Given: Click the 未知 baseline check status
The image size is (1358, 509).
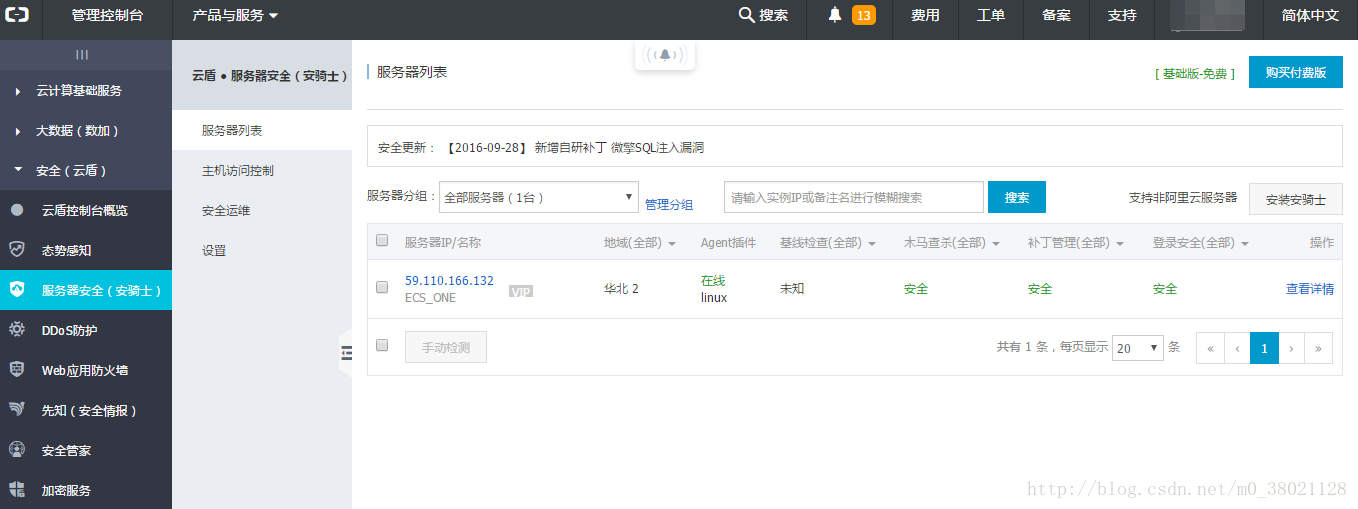Looking at the screenshot, I should (792, 289).
